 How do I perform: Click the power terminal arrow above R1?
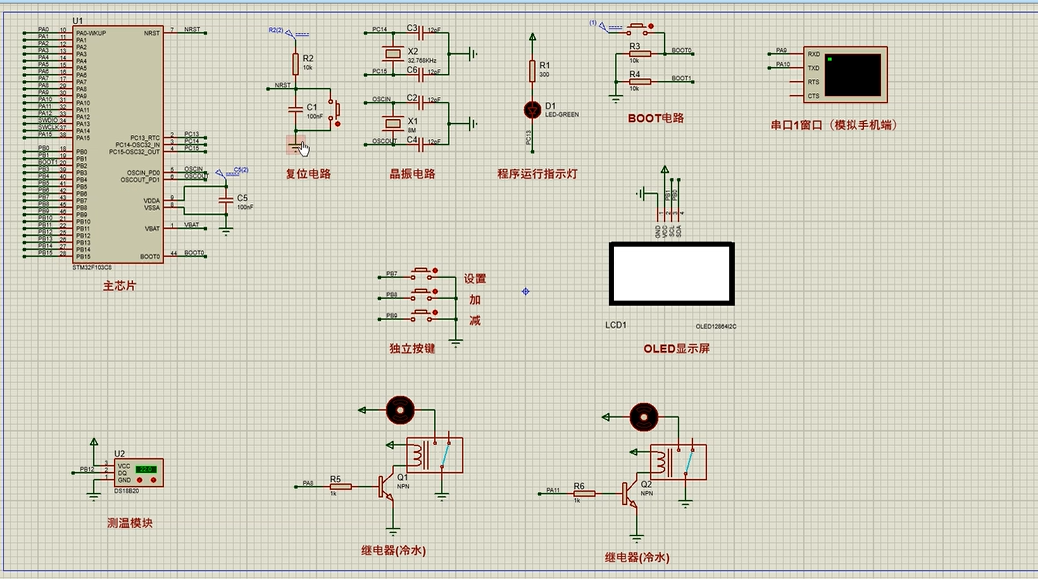[x=532, y=37]
